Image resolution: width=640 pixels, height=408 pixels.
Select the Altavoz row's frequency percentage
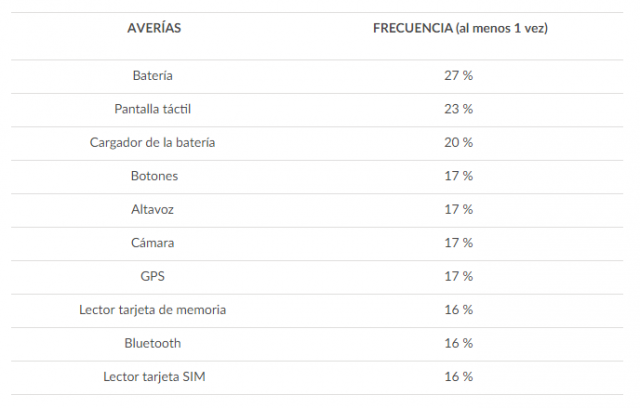[x=459, y=209]
